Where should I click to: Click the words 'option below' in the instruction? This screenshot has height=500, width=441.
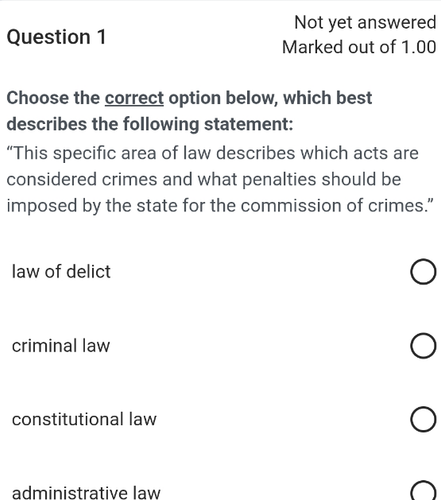coord(223,98)
